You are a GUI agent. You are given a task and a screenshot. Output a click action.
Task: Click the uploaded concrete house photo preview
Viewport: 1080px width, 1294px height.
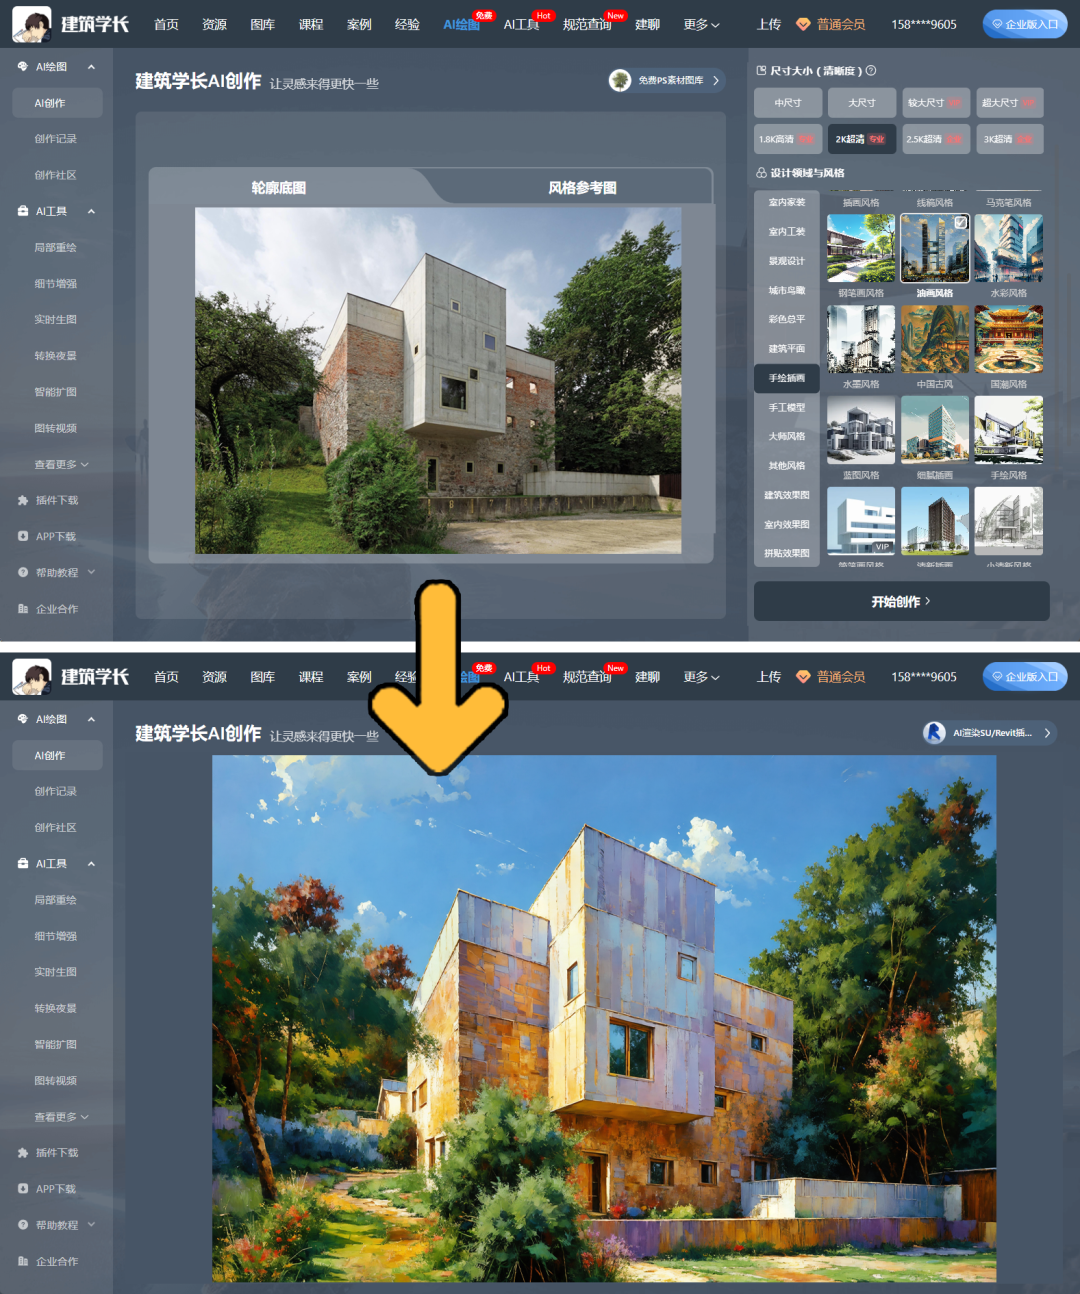click(x=438, y=380)
